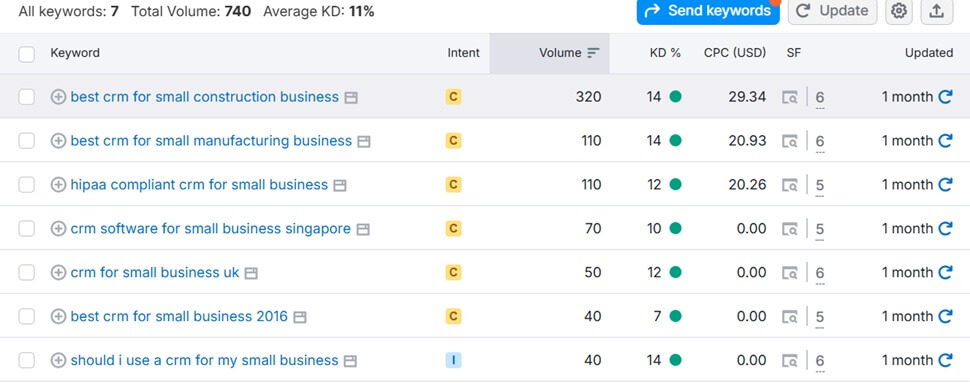Click the 29.34 CPC value
This screenshot has height=383, width=970.
[747, 97]
